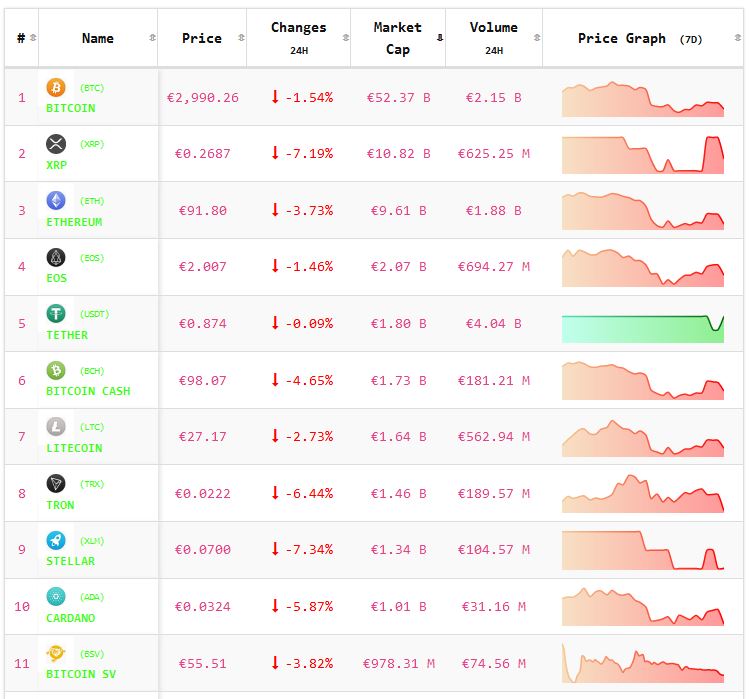
Task: Click the EOS coin logo icon
Action: (56, 258)
